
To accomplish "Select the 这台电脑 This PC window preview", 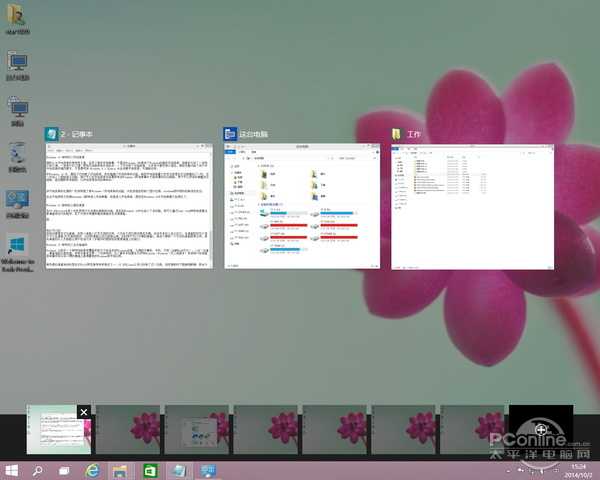I will pyautogui.click(x=302, y=206).
